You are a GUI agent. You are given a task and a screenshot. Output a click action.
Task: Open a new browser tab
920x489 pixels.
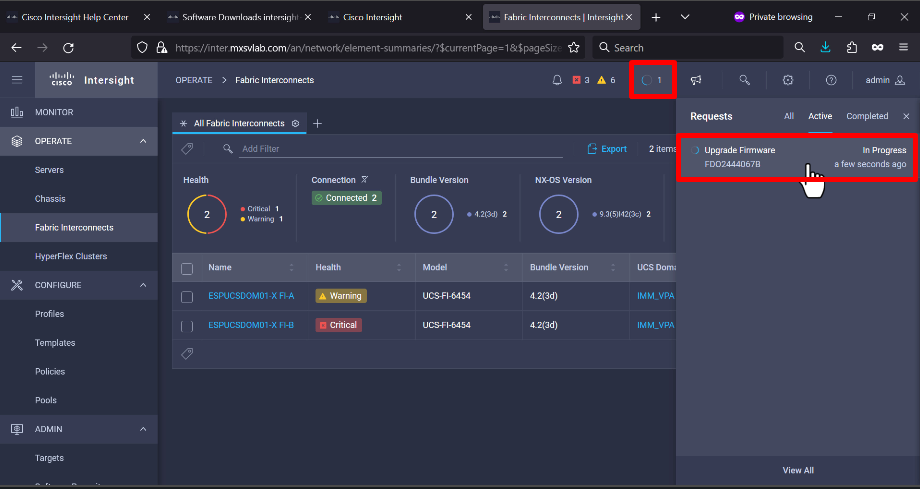656,18
